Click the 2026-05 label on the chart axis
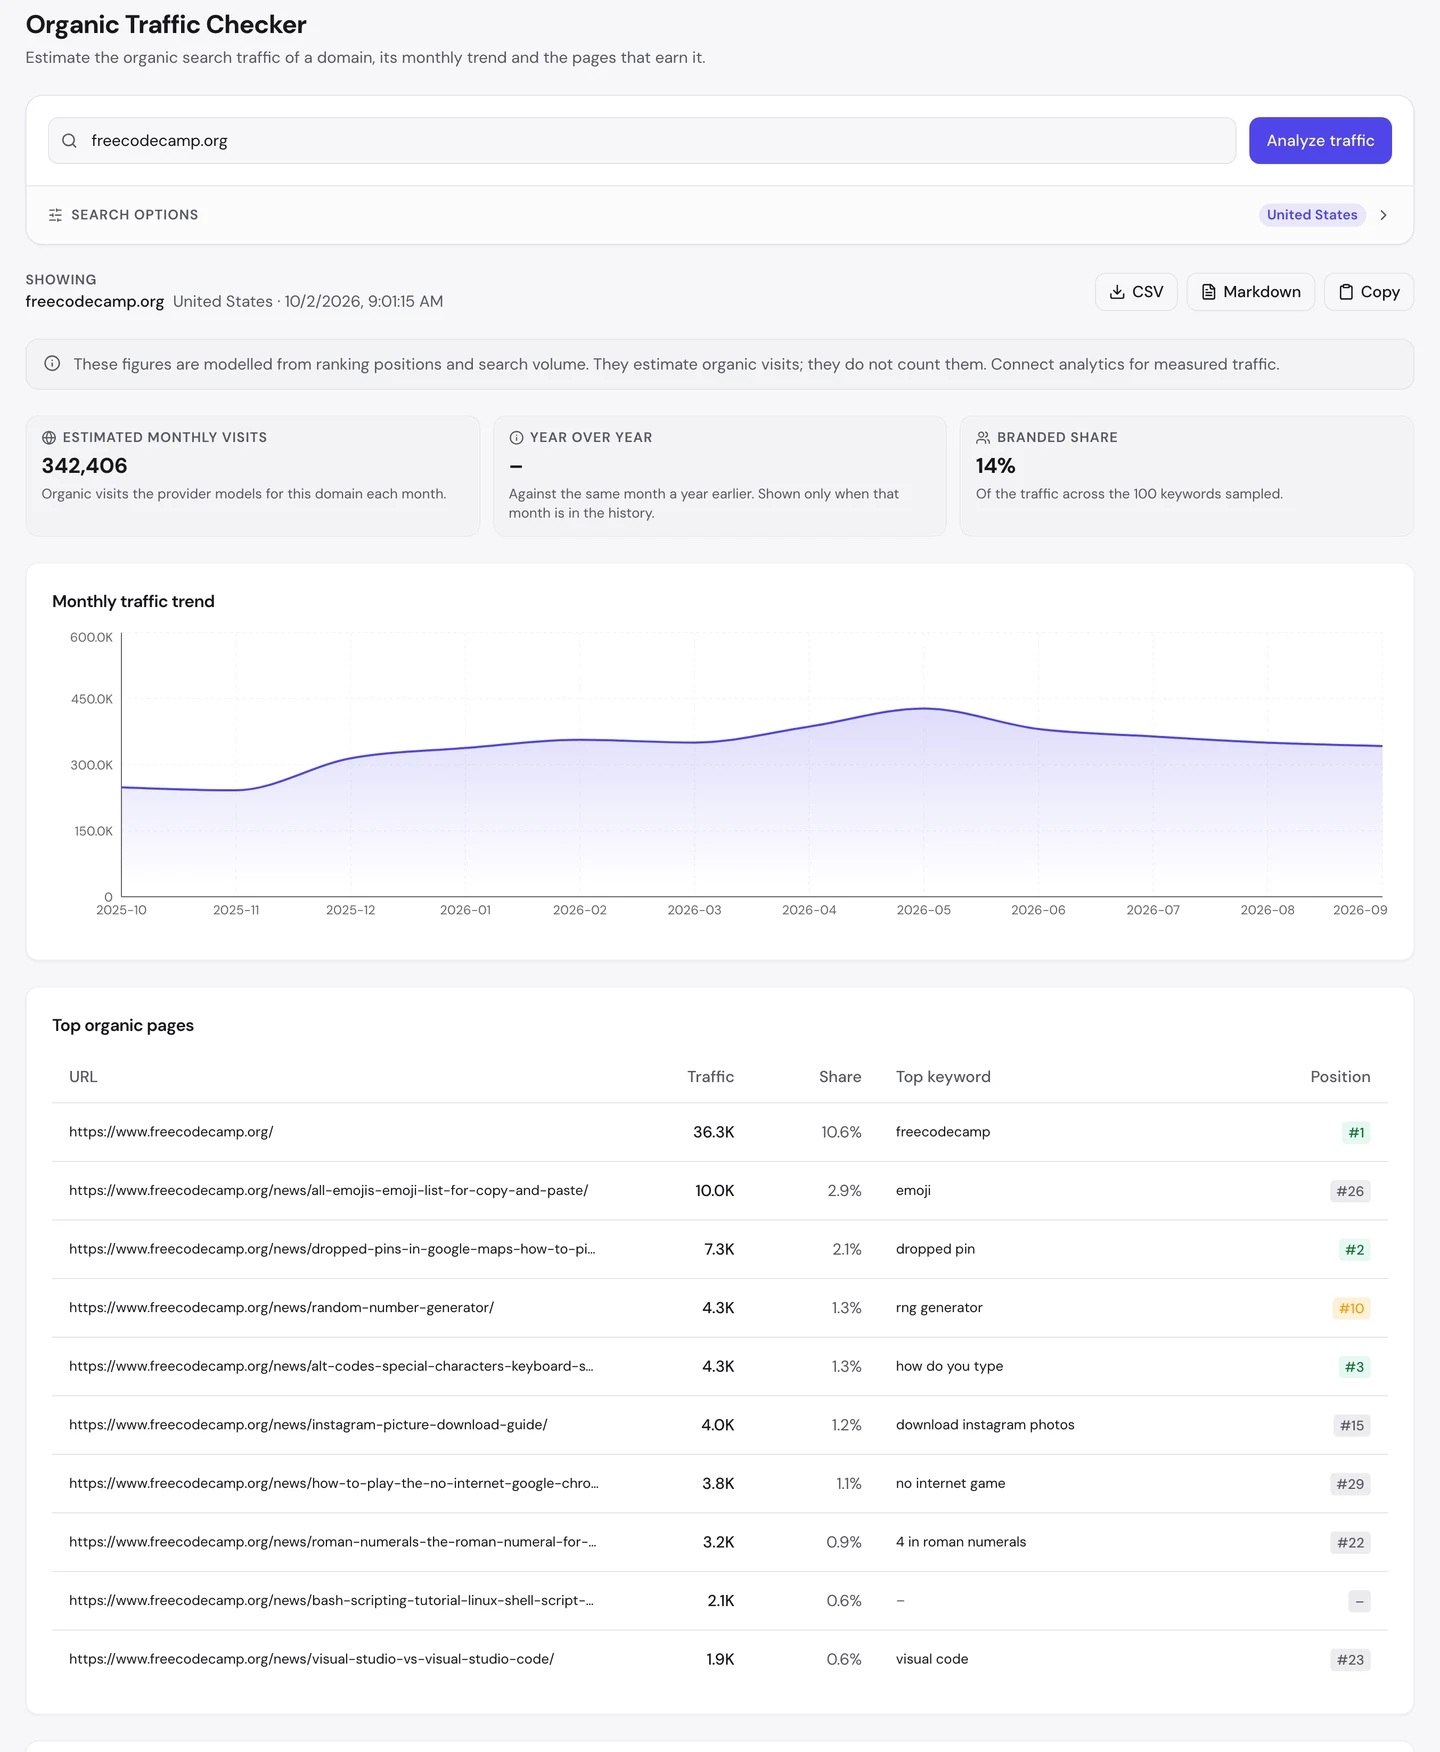Viewport: 1440px width, 1752px height. point(924,910)
